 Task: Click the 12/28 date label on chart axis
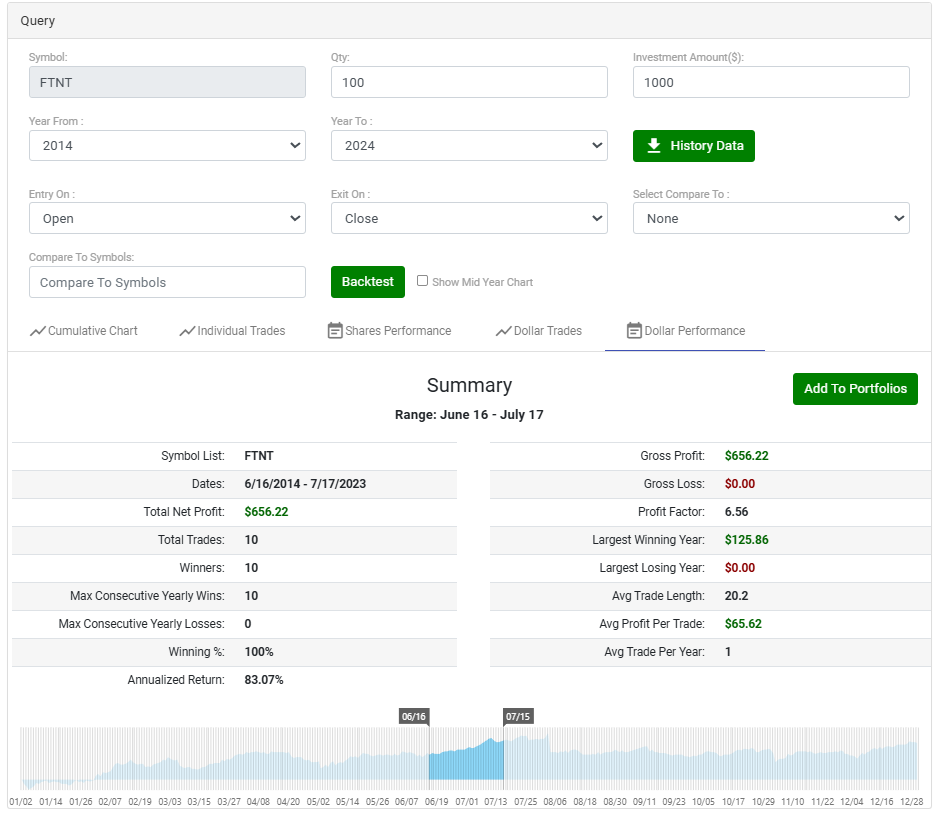pos(911,802)
